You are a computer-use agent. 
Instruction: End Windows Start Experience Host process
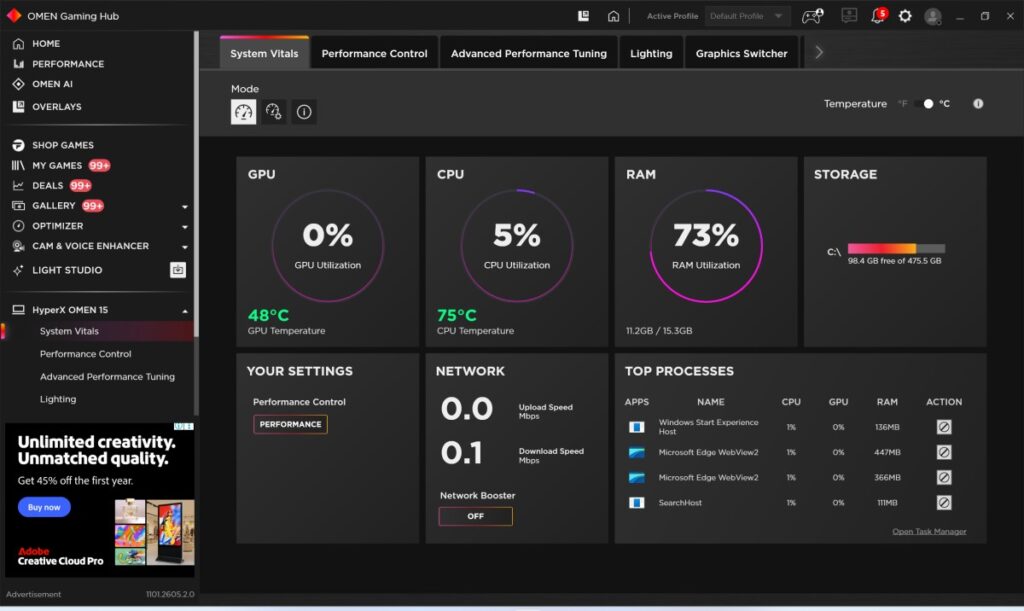pyautogui.click(x=944, y=427)
